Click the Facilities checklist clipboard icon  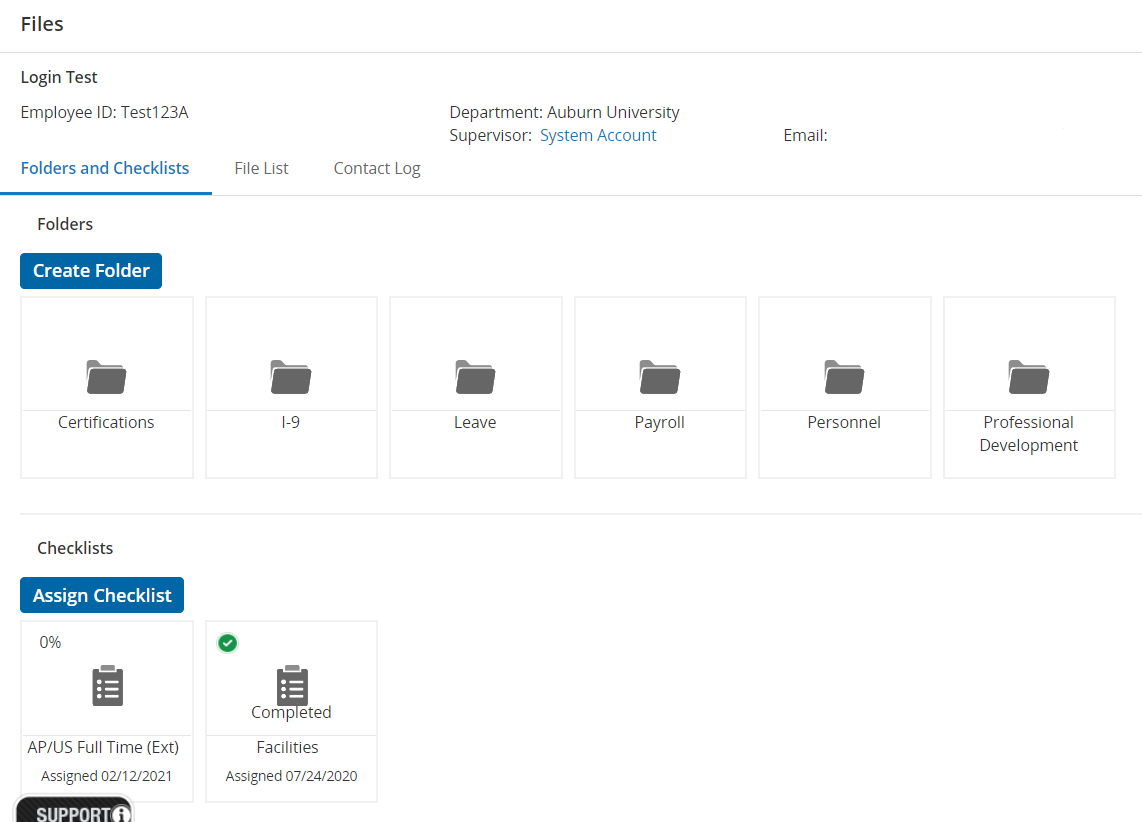pyautogui.click(x=292, y=684)
